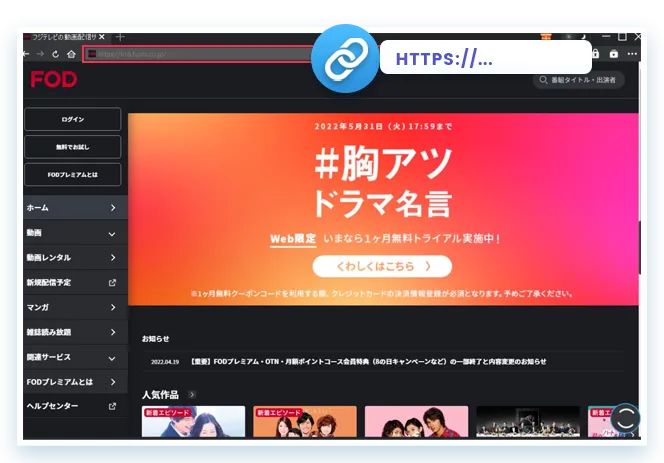Reload the page with the refresh icon
This screenshot has width=664, height=463.
55,54
